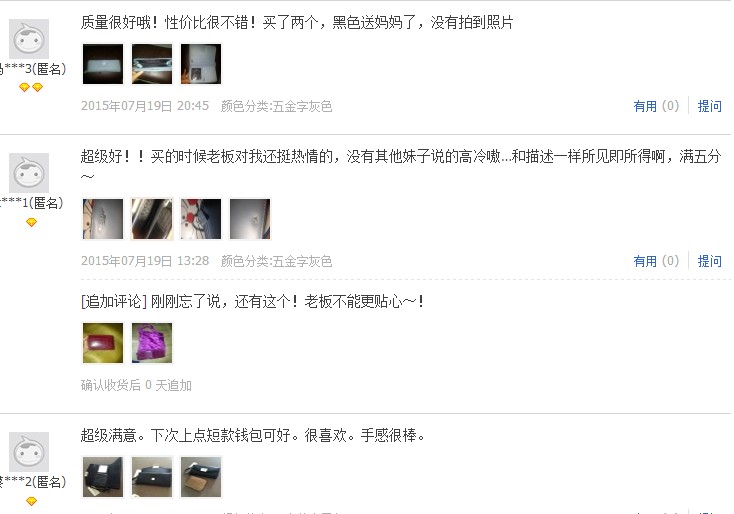View second review's first gray wallet photo
This screenshot has height=514, width=734.
tap(103, 219)
